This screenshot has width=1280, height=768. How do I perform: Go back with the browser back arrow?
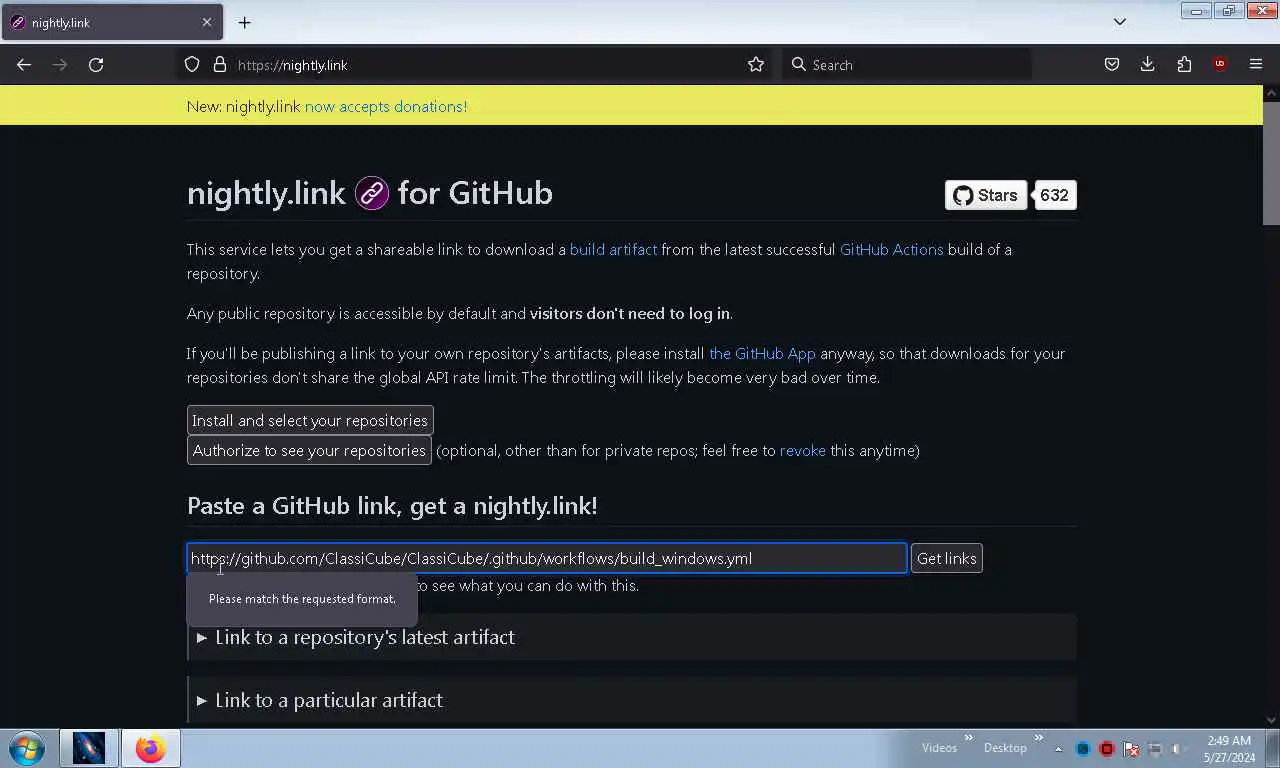click(24, 65)
